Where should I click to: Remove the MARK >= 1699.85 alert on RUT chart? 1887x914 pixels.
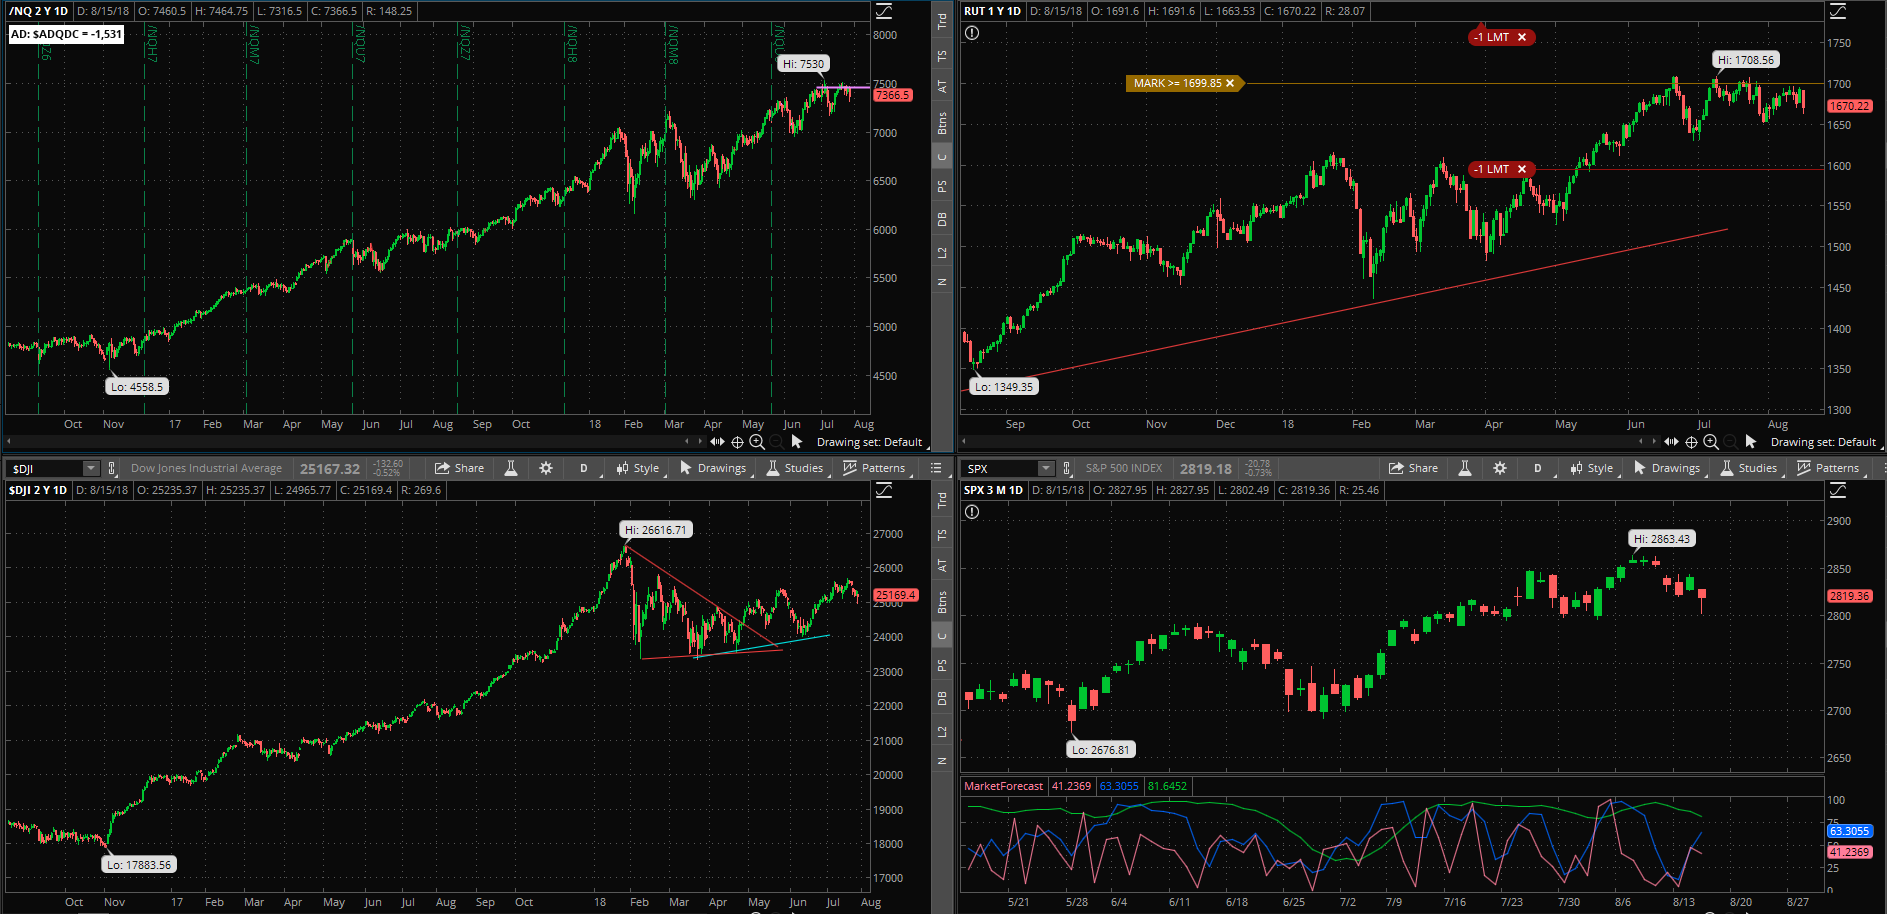pyautogui.click(x=1230, y=83)
